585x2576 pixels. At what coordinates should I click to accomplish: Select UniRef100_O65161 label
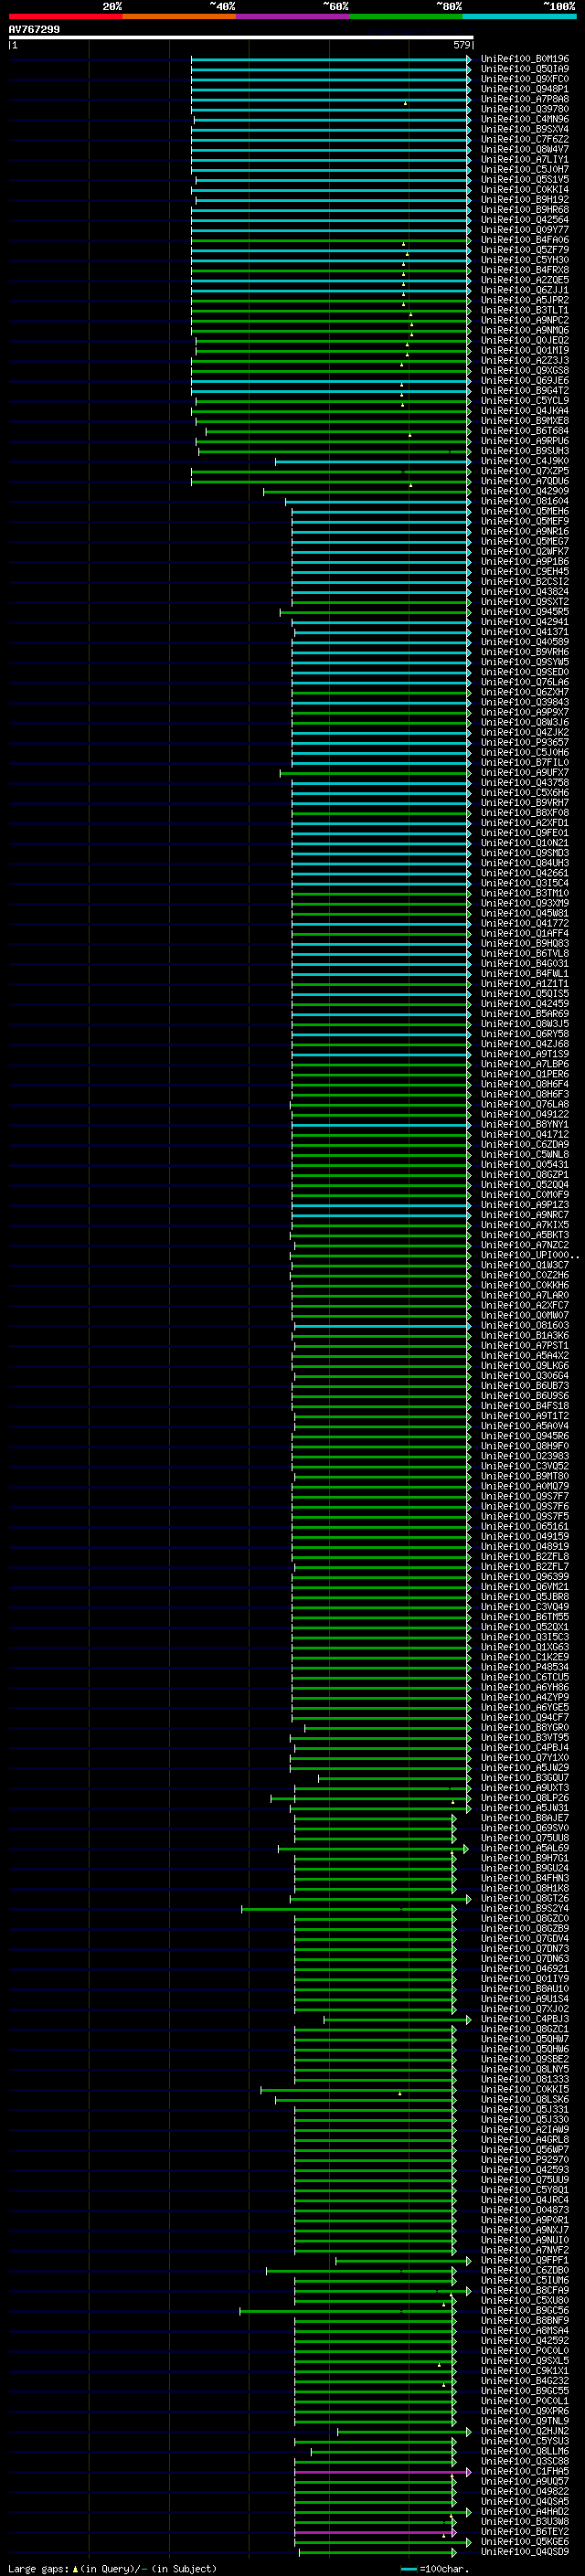pos(525,1526)
